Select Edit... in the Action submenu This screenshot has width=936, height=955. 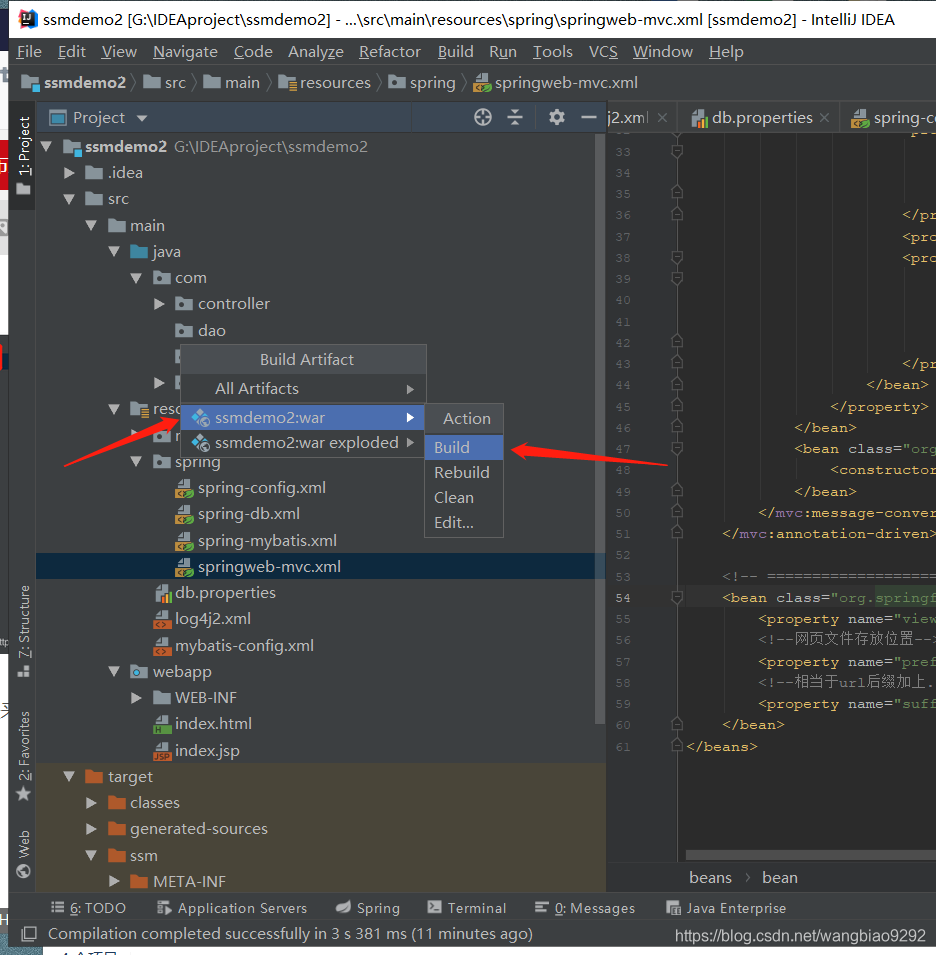pos(464,523)
